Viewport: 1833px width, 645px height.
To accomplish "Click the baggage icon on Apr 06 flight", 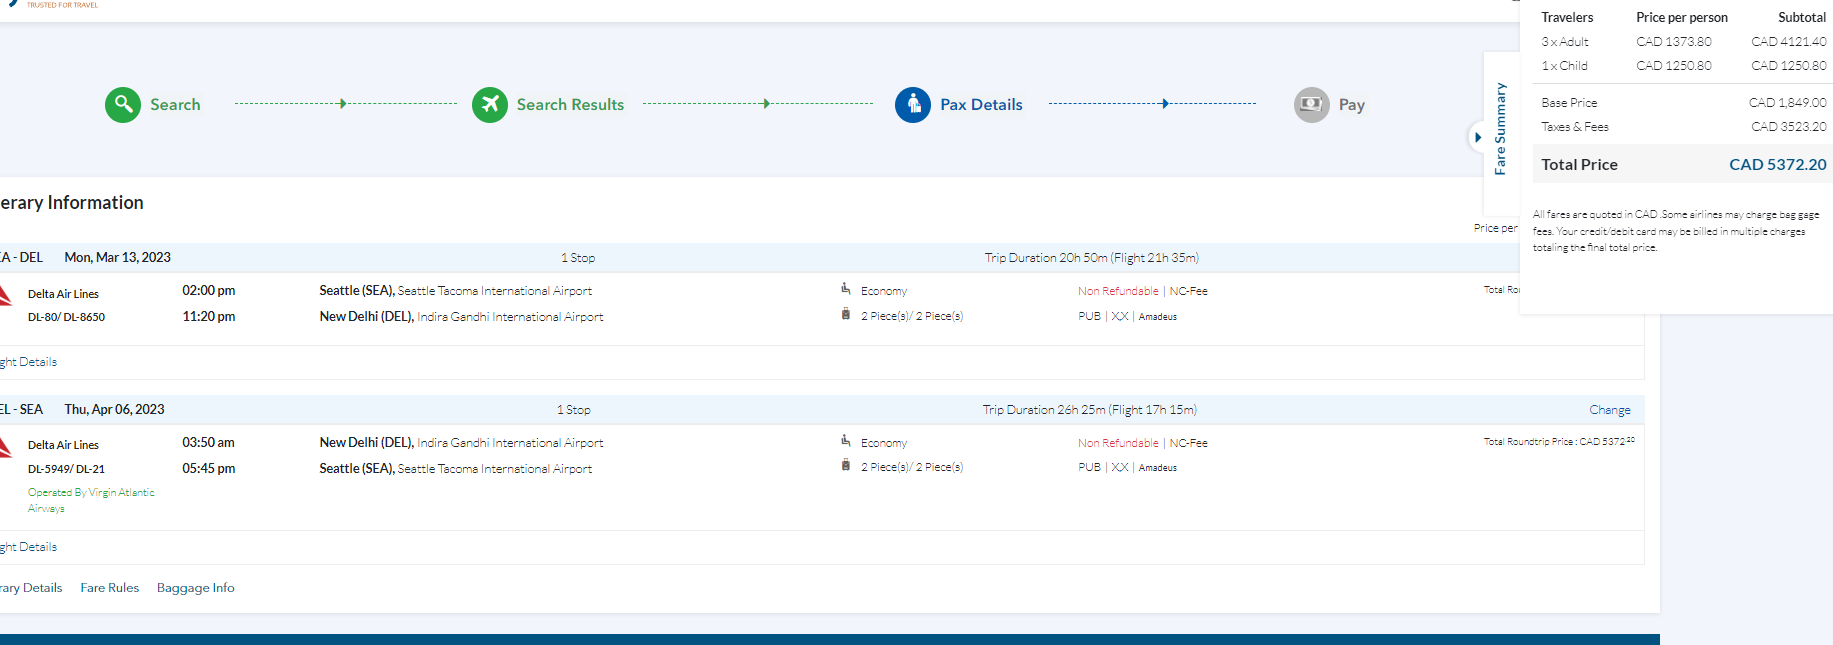I will pos(846,466).
